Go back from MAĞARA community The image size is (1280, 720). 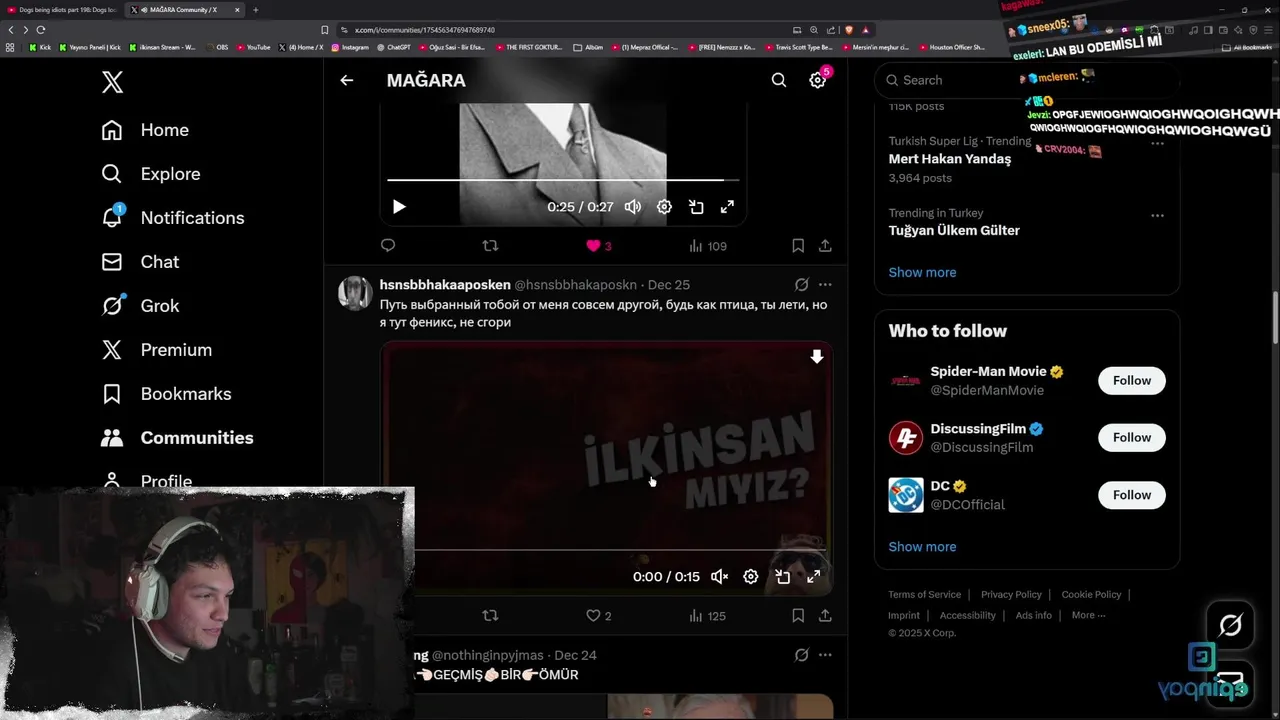347,80
